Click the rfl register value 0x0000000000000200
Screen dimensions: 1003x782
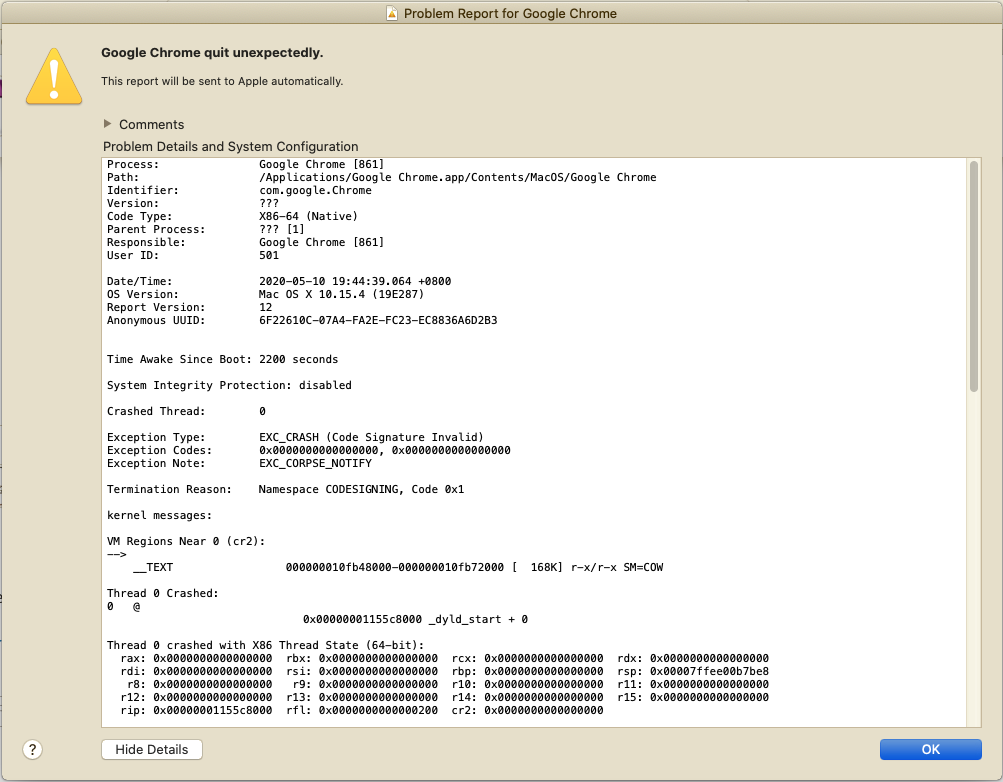pos(378,710)
